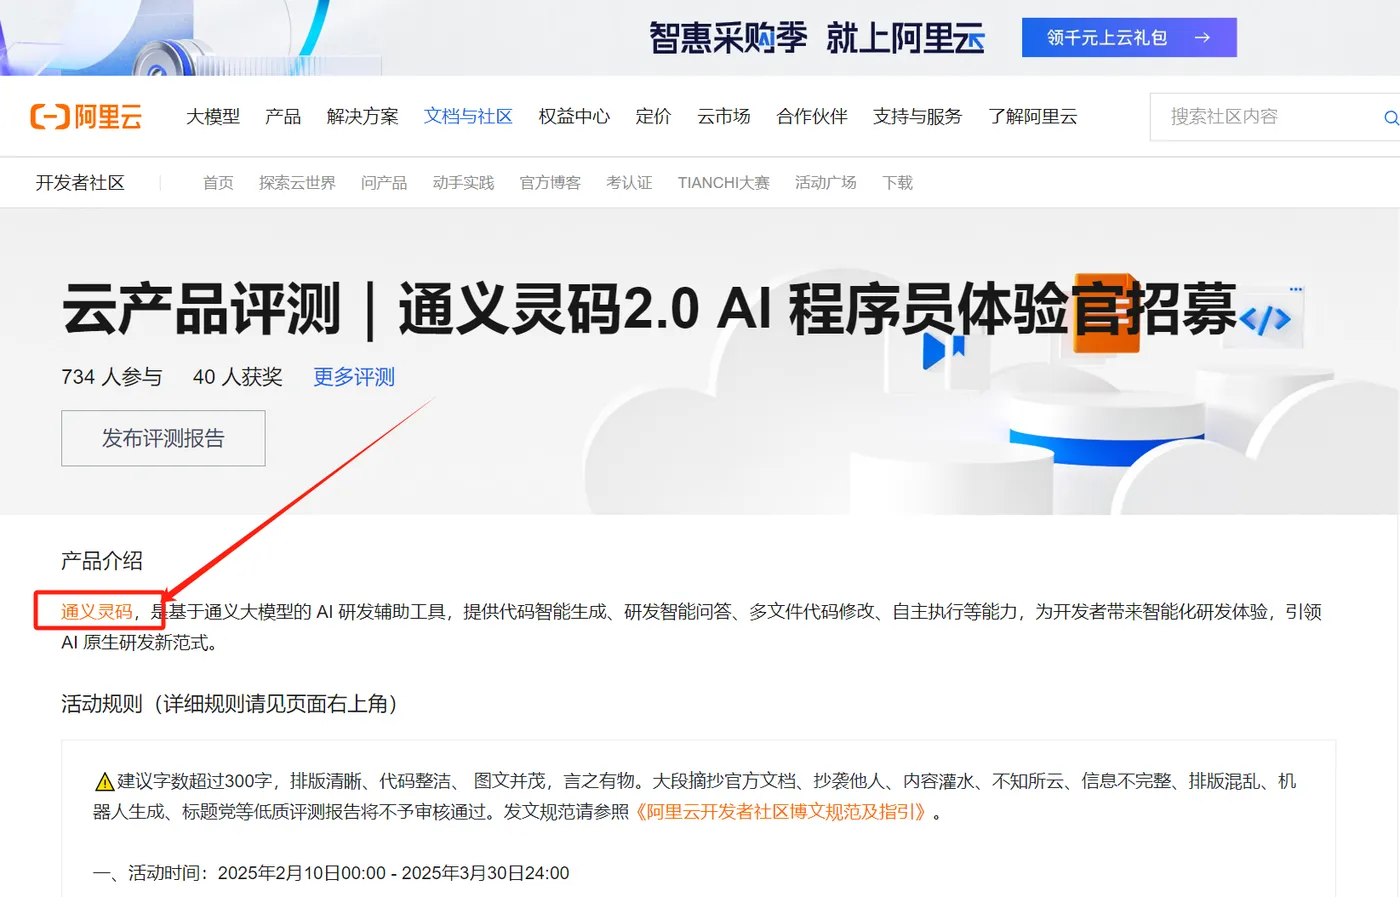
Task: Switch to the 首页 tab
Action: [218, 183]
